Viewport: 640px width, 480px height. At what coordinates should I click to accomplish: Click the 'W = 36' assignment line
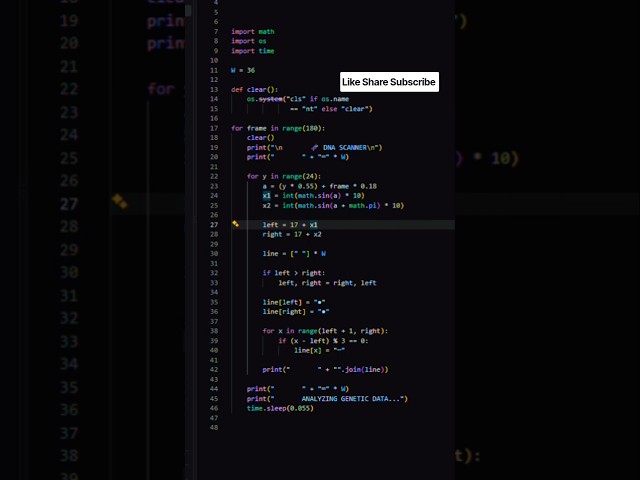[x=243, y=70]
